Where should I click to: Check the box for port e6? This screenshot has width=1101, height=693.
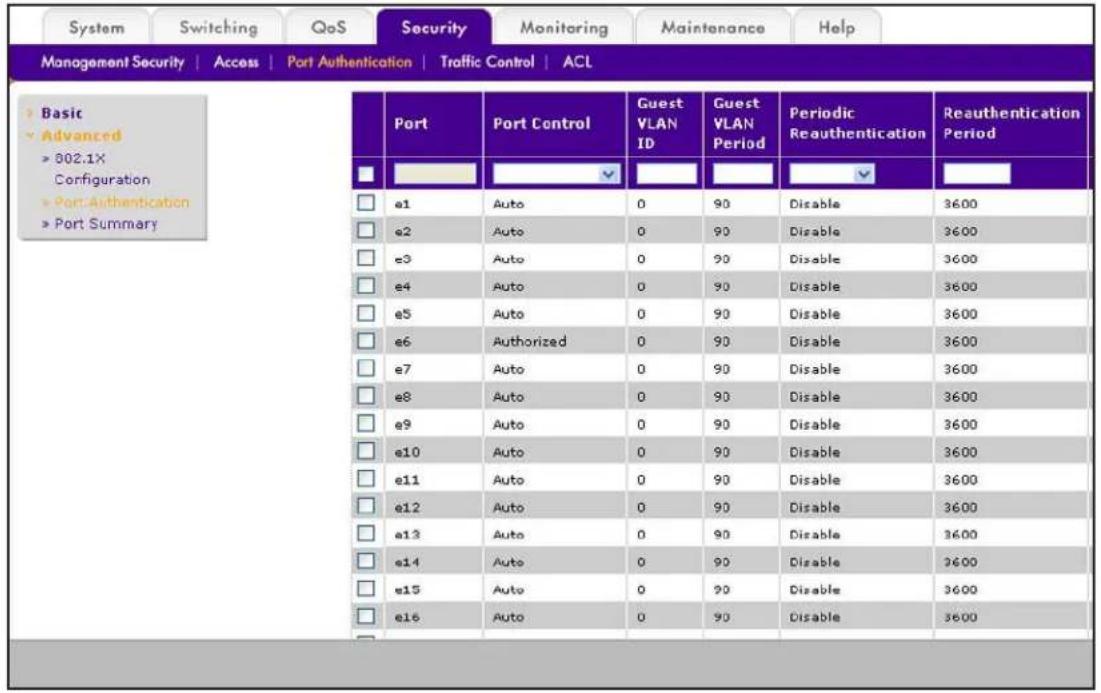pos(366,341)
